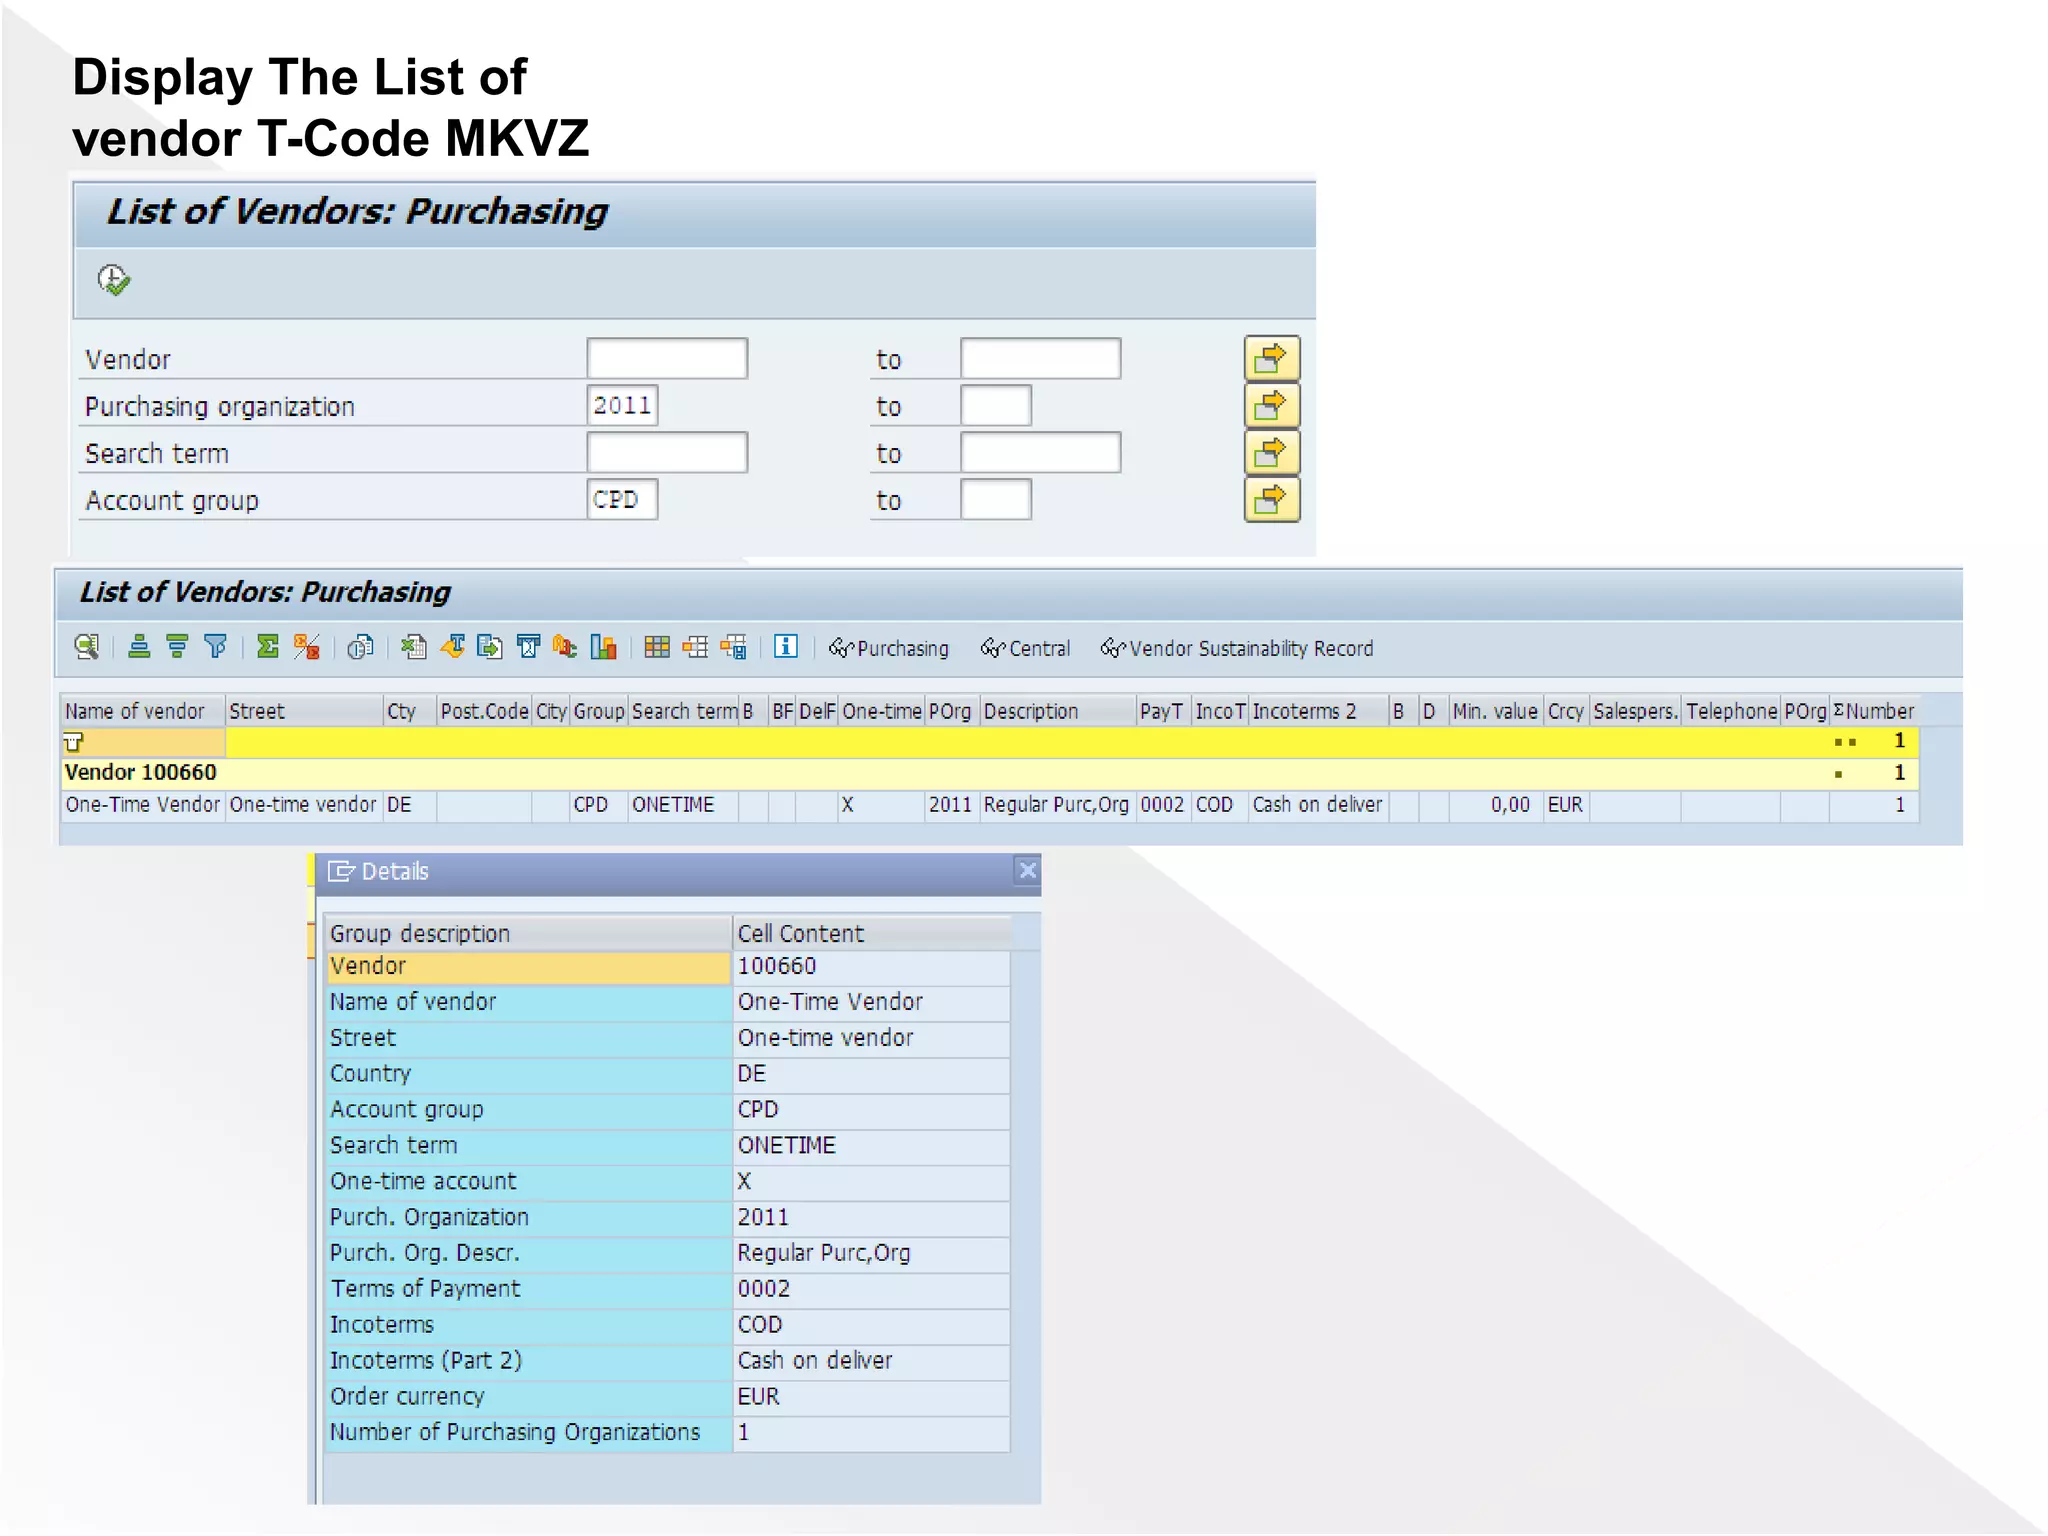Open multiple selection for Vendor
Image resolution: width=2048 pixels, height=1536 pixels.
tap(1271, 358)
